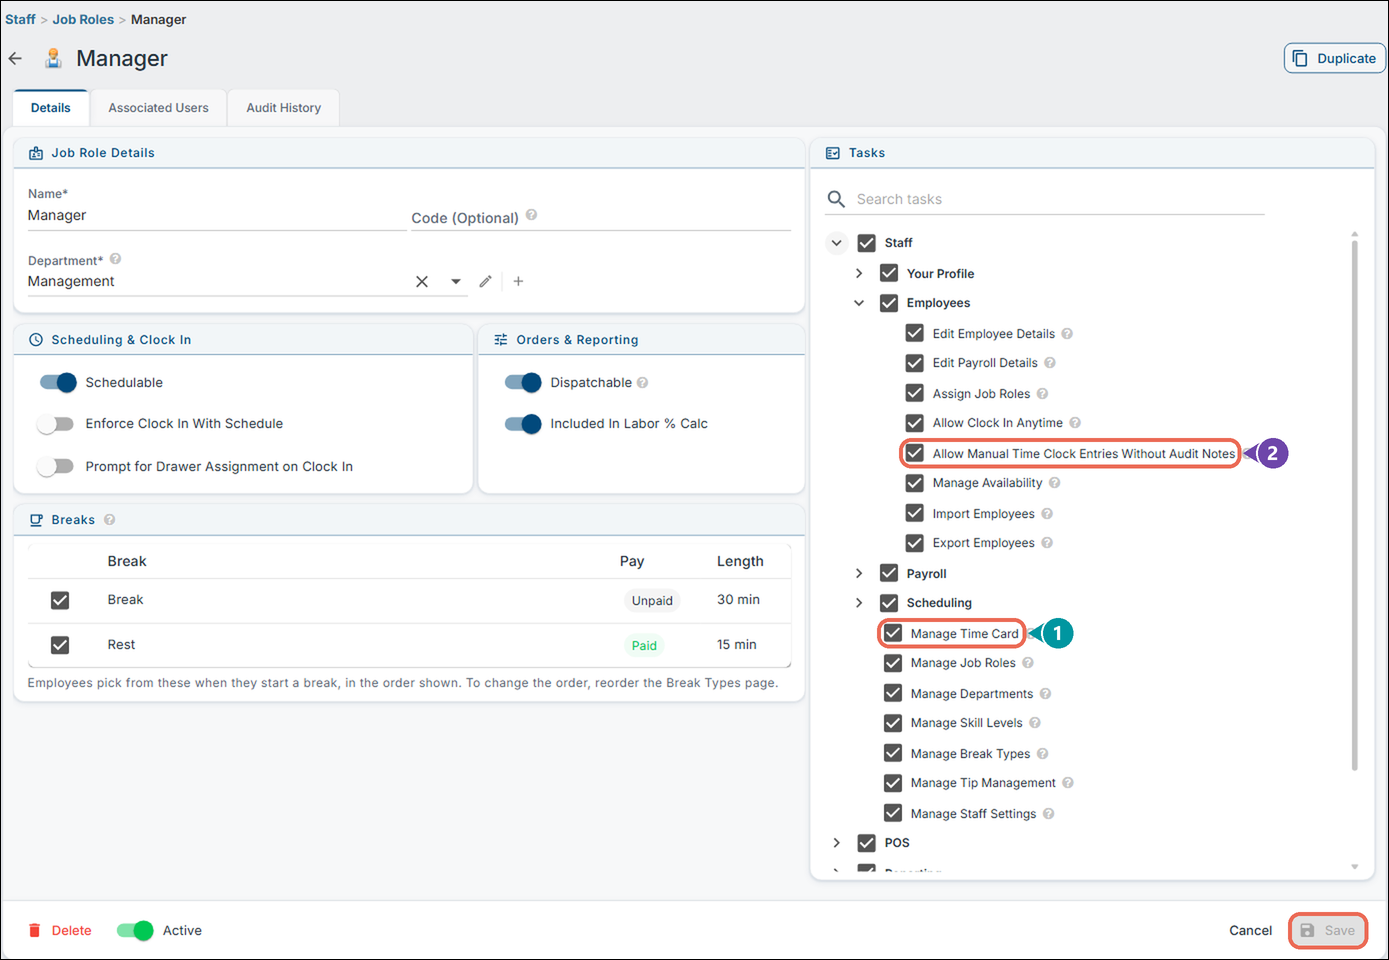Click help icon for Export Employees
This screenshot has width=1389, height=960.
pyautogui.click(x=1047, y=543)
